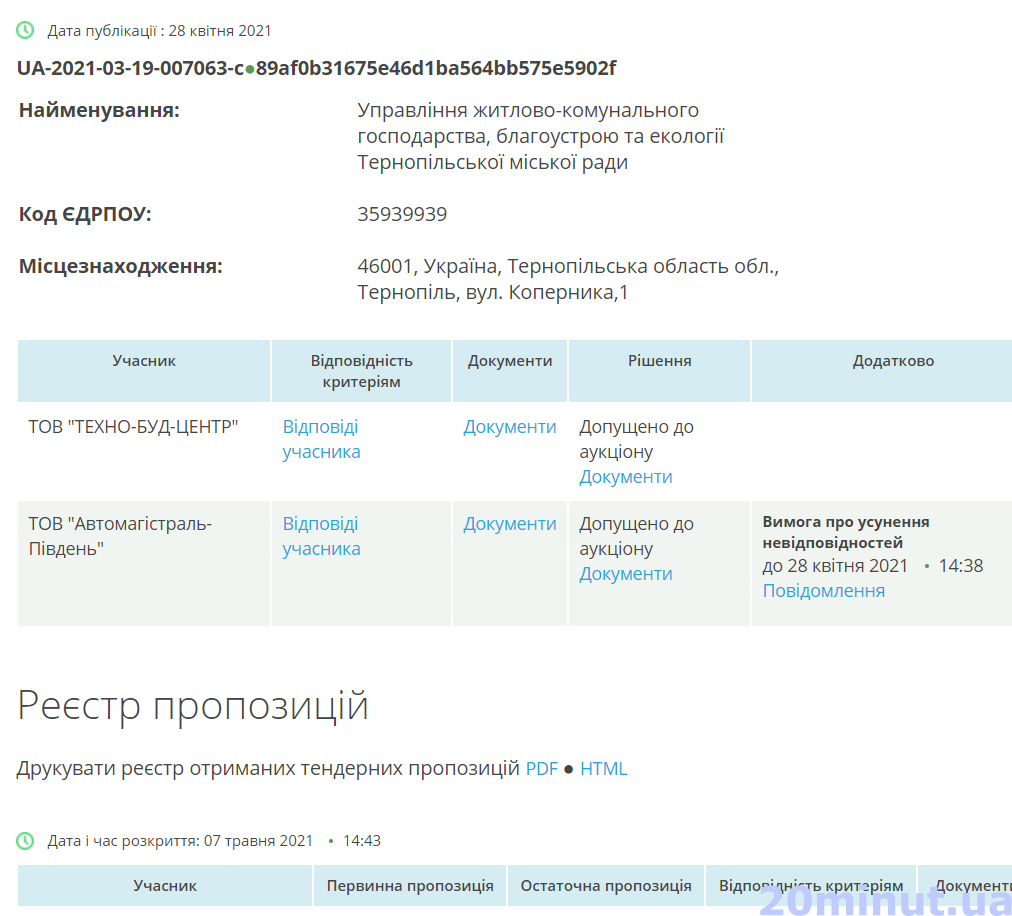
Task: Open the Повідомлення link
Action: (823, 591)
